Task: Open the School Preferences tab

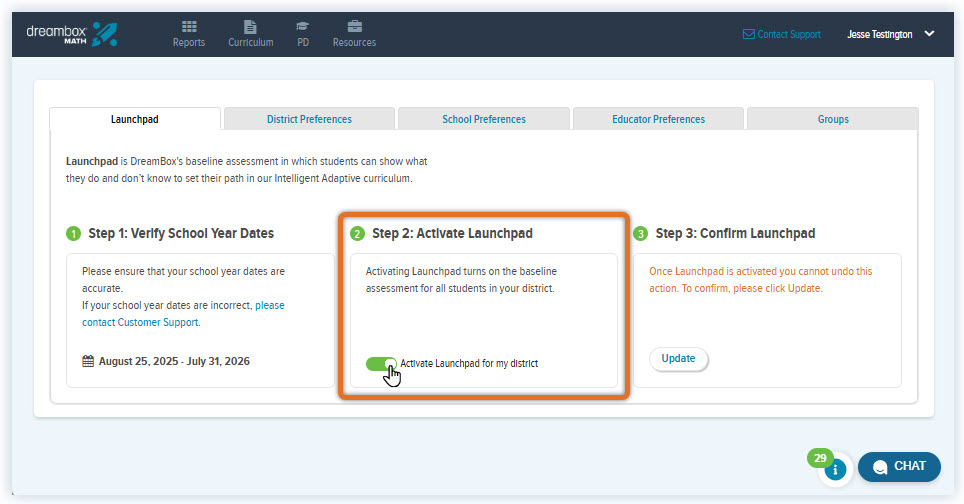Action: (484, 119)
